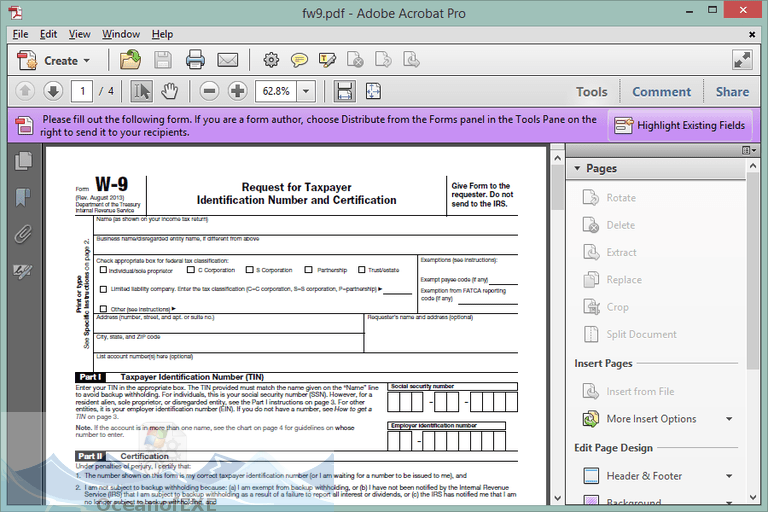Zoom in with plus button
Viewport: 768px width, 512px height.
tap(238, 91)
